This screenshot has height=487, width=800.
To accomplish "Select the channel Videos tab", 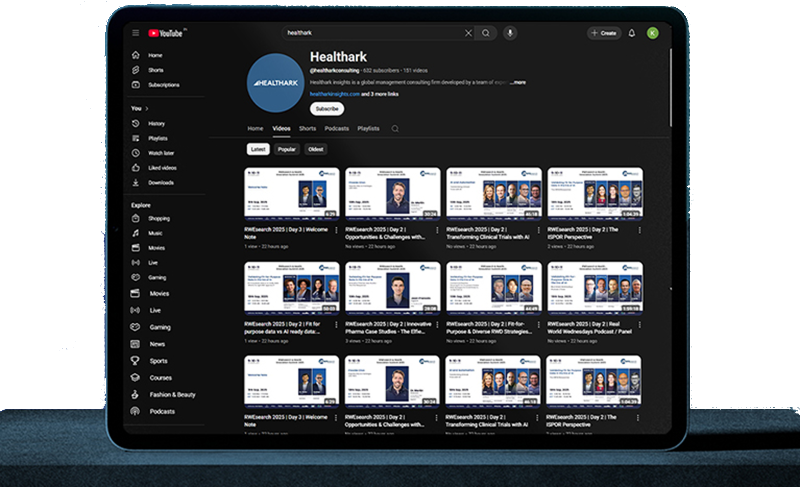I will [281, 129].
